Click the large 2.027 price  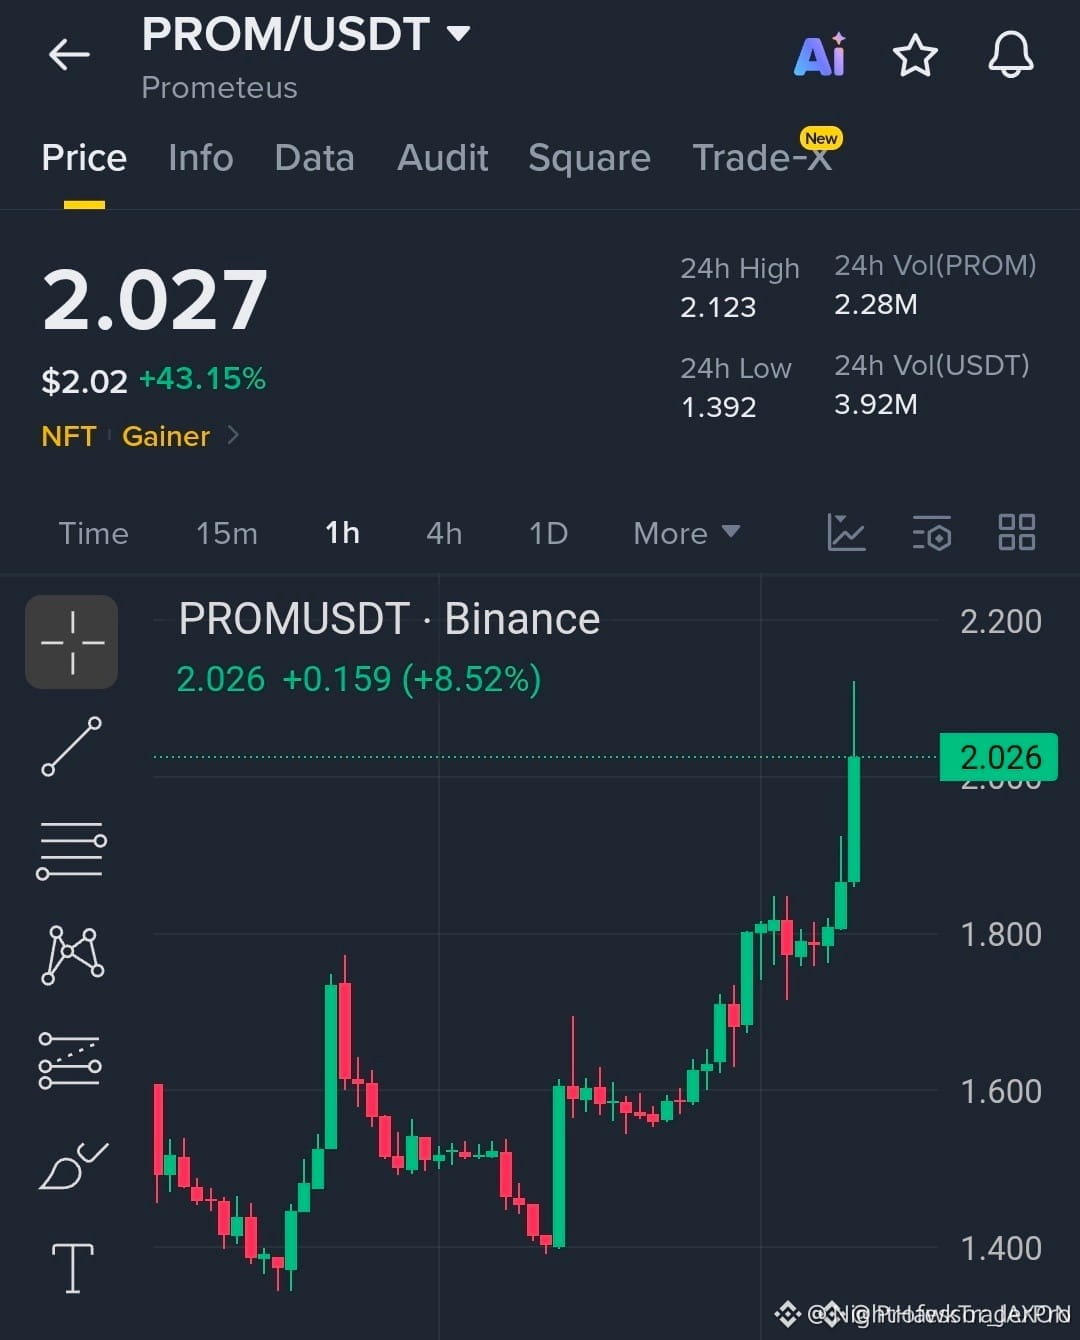(155, 299)
